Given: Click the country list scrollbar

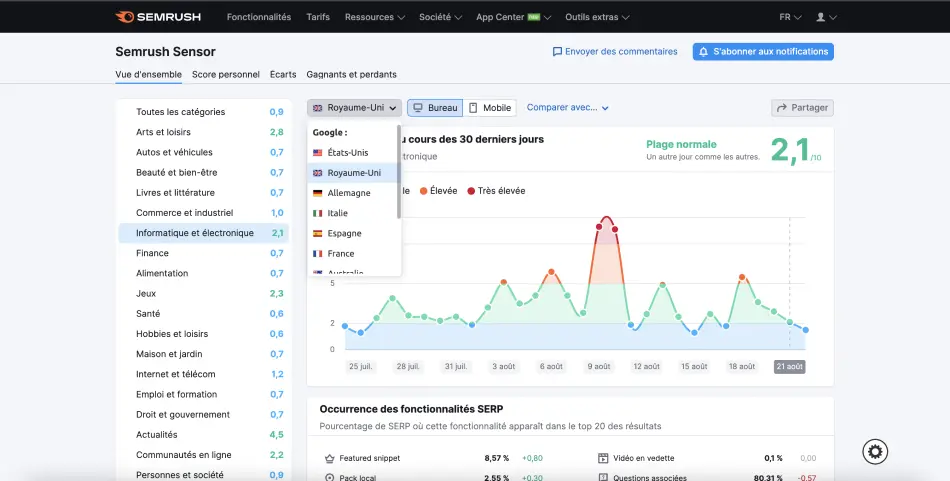Looking at the screenshot, I should coord(399,172).
